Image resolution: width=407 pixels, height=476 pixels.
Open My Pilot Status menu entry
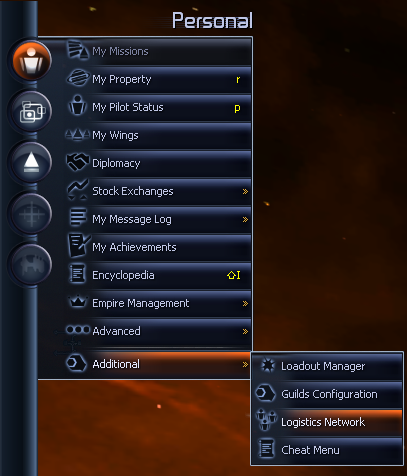coord(158,107)
